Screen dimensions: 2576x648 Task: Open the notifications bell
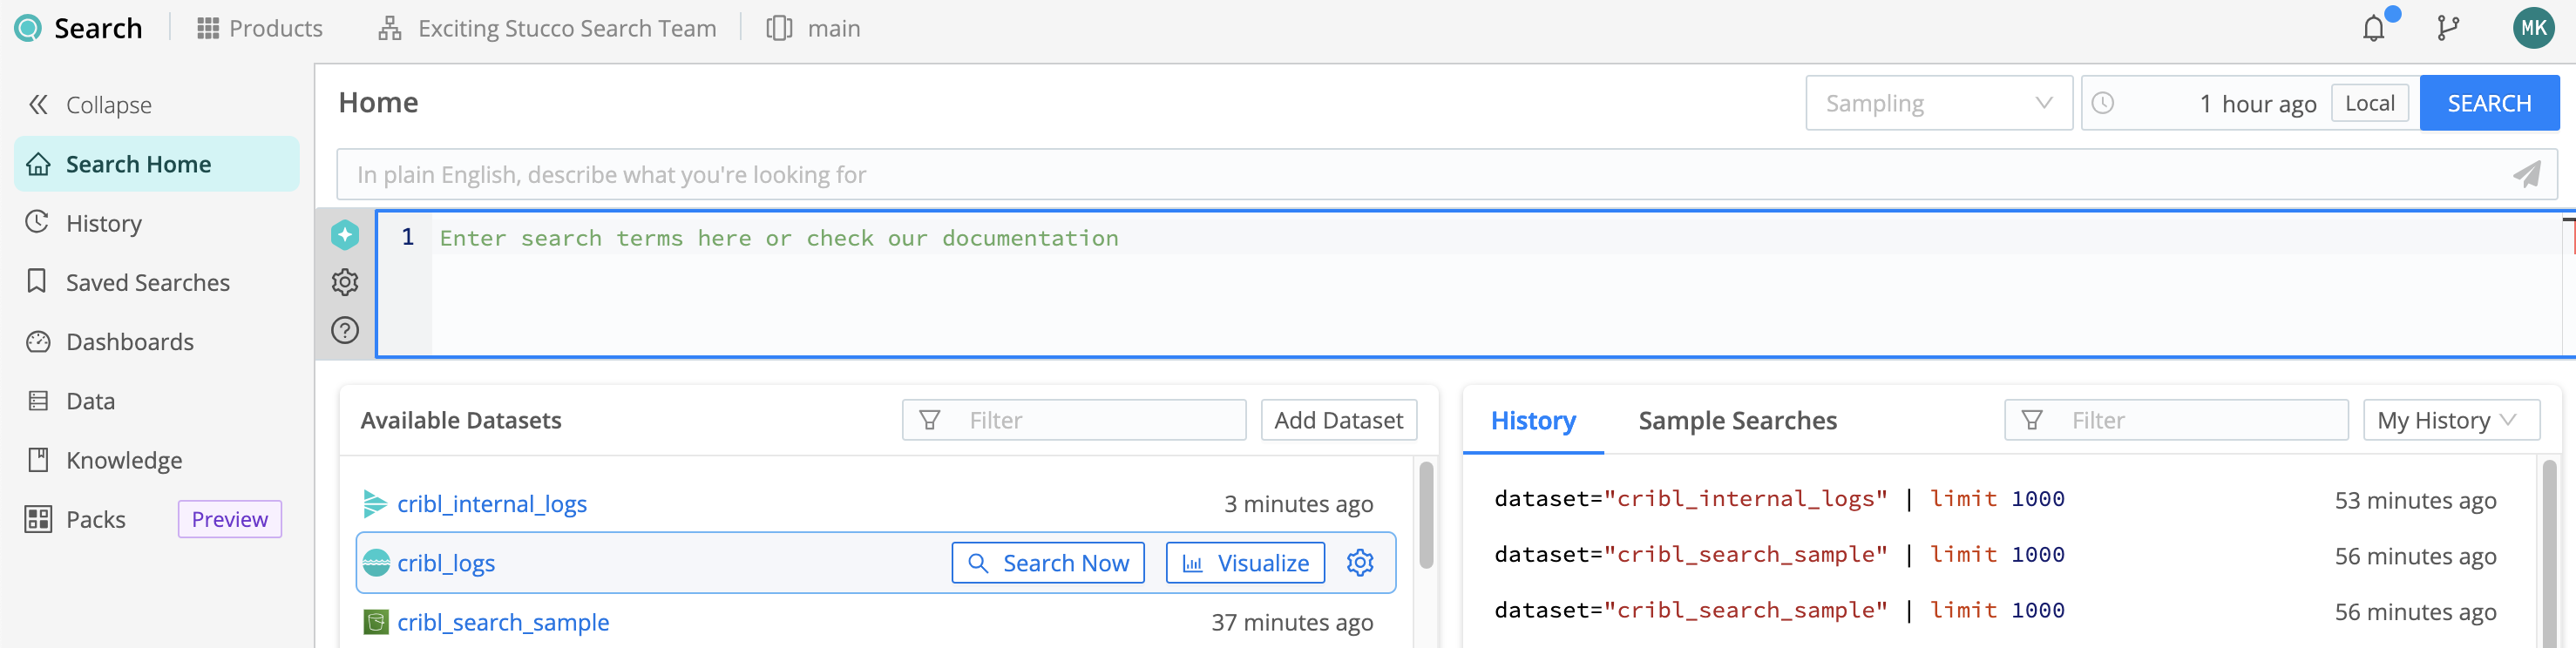point(2374,28)
